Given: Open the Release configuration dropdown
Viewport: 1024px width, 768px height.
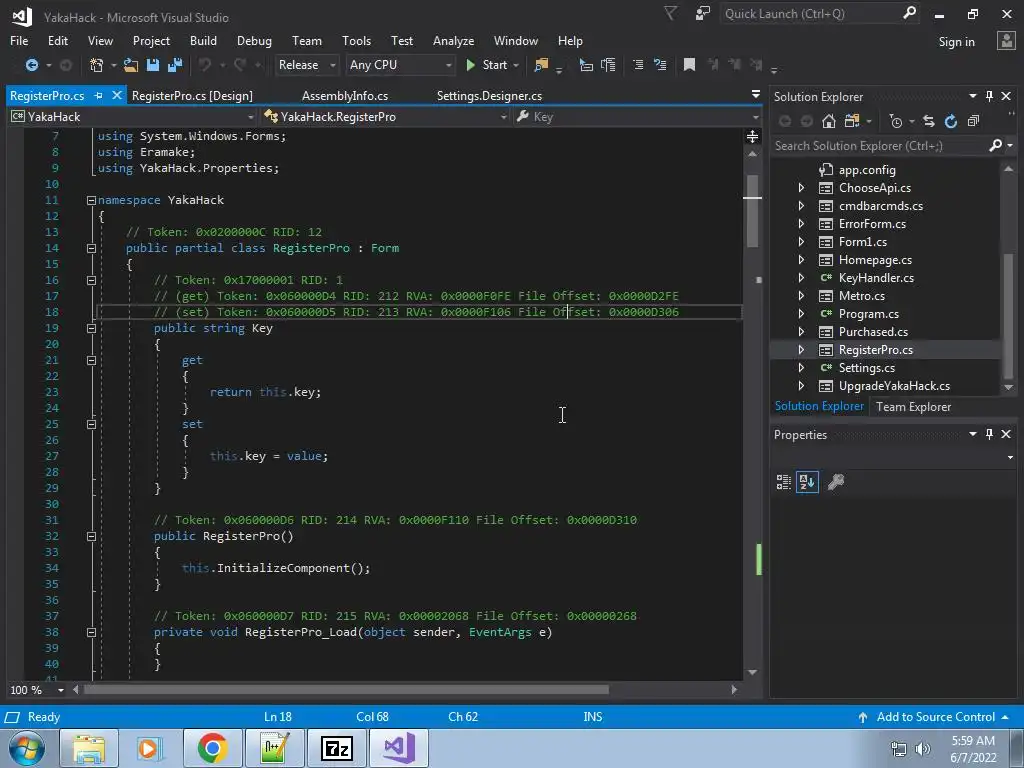Looking at the screenshot, I should 306,65.
